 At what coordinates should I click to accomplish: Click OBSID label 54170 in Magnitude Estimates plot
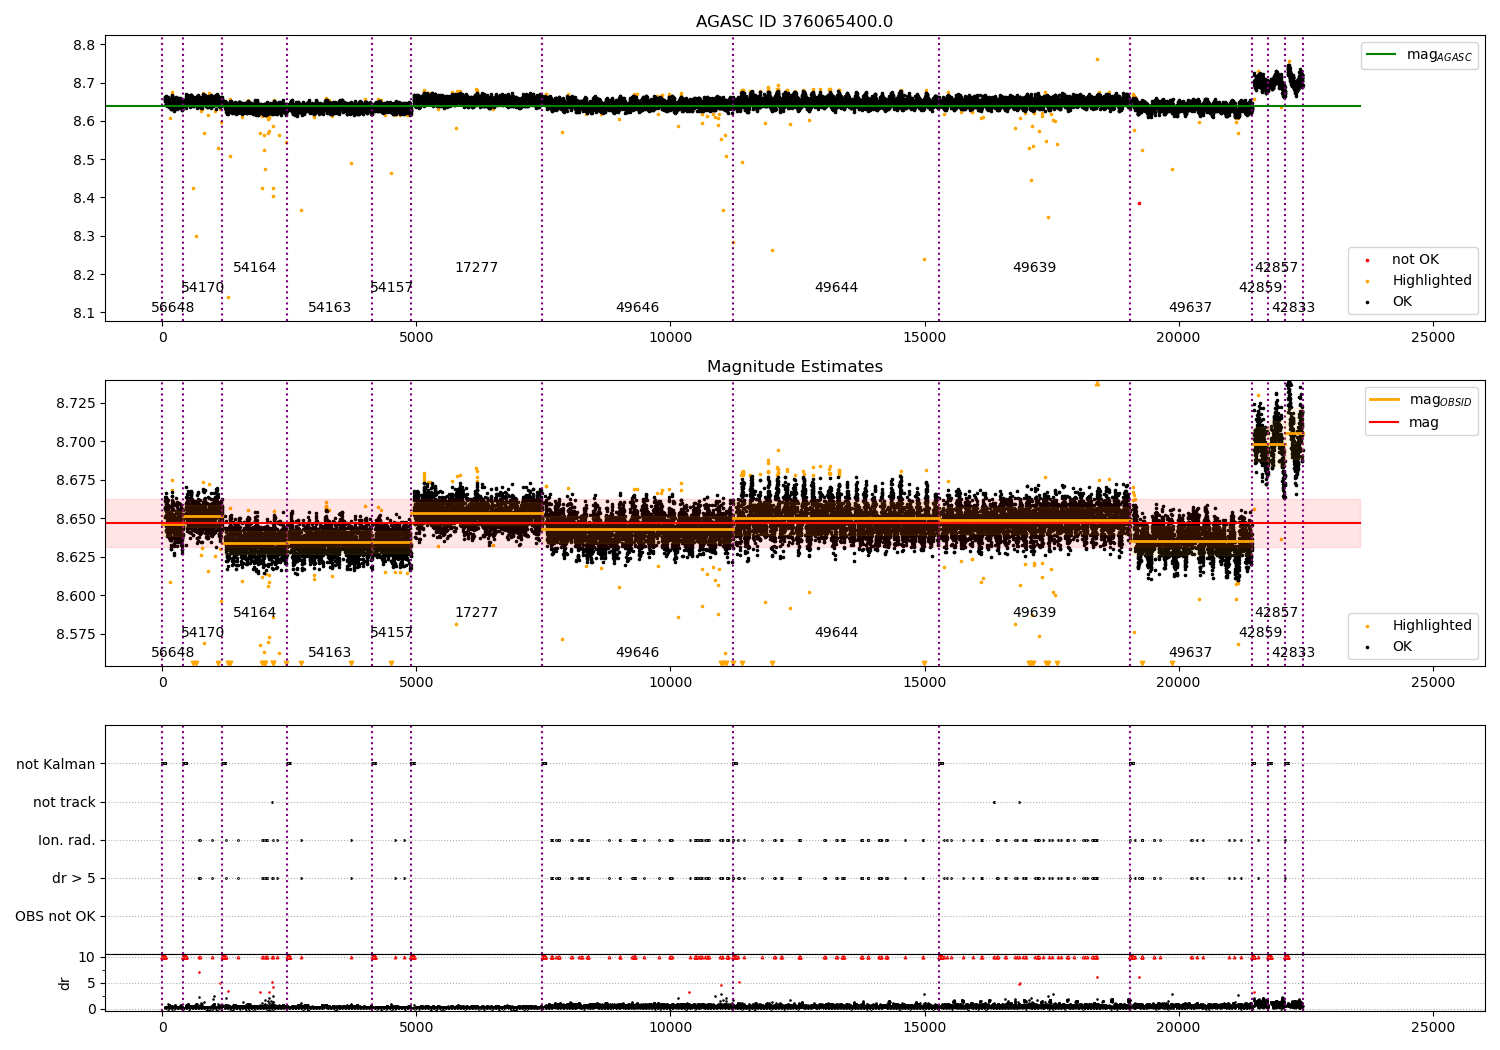point(203,633)
